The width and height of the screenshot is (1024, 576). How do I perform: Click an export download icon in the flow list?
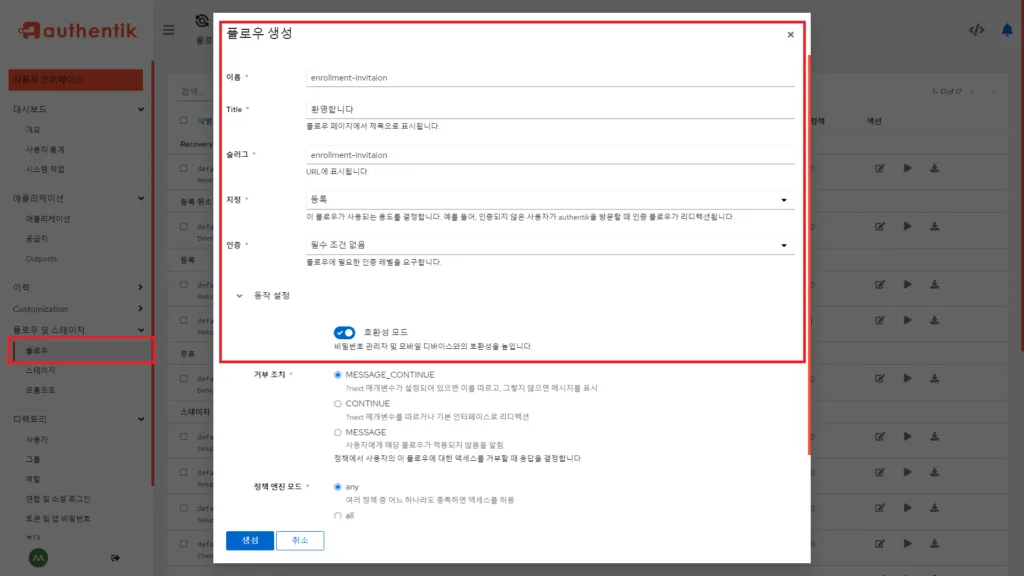pyautogui.click(x=935, y=168)
